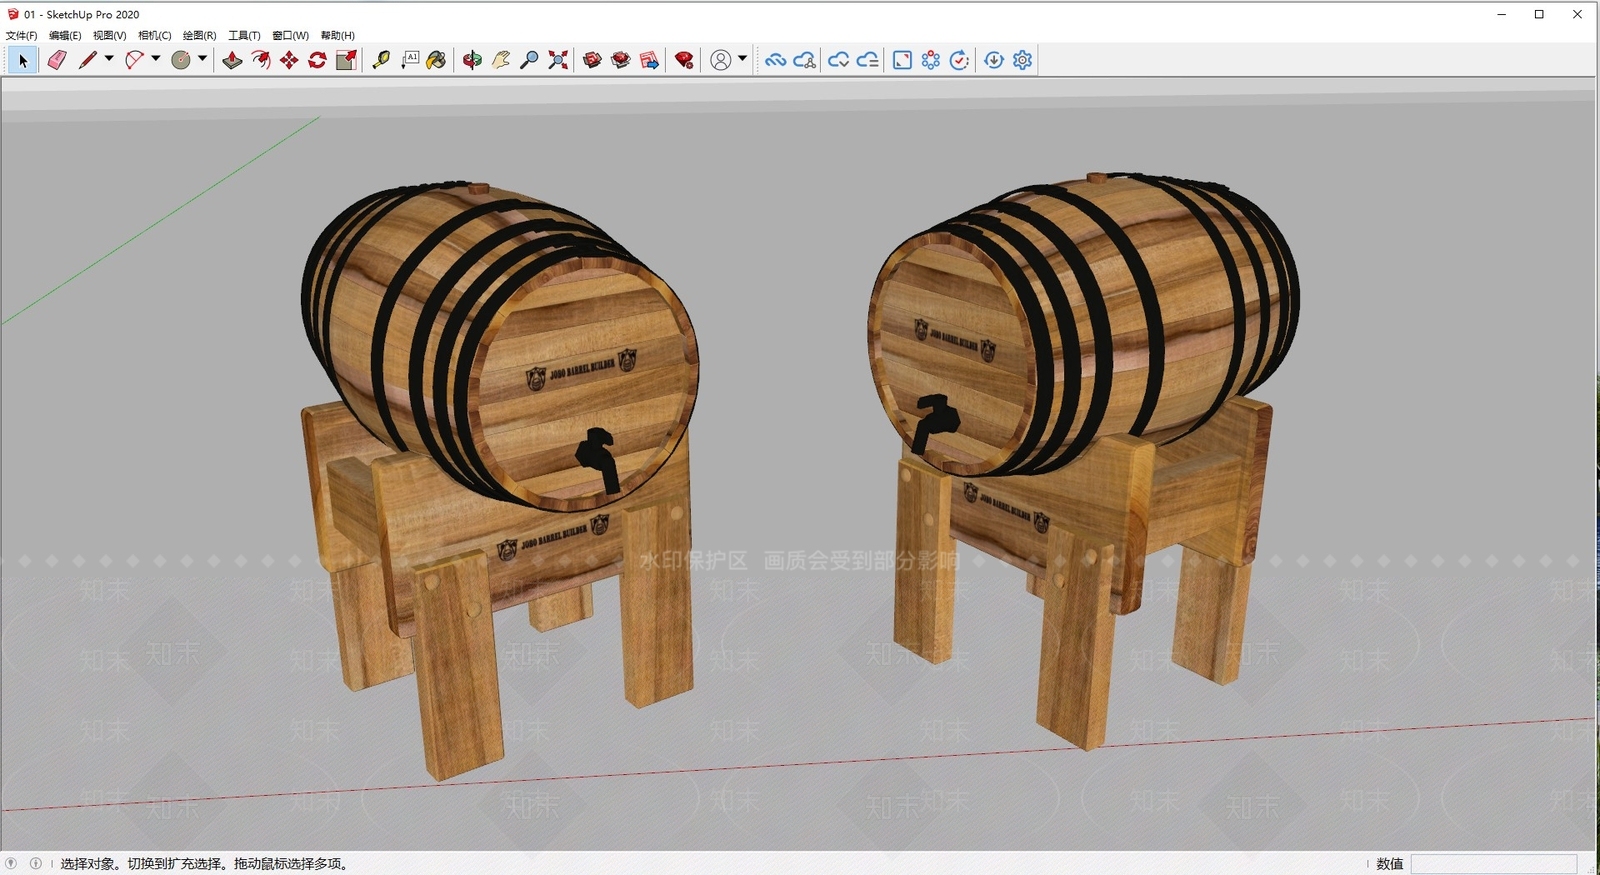Image resolution: width=1600 pixels, height=875 pixels.
Task: Select the Push/Pull tool
Action: pos(232,60)
